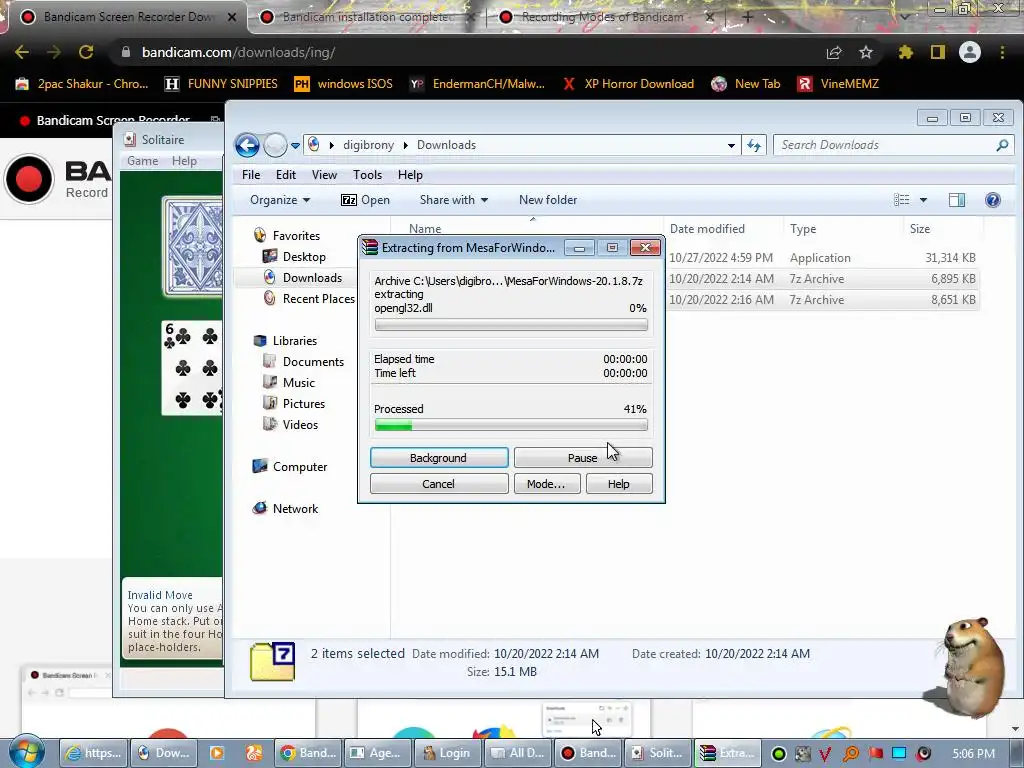
Task: Sort by the Date modified column header
Action: click(707, 229)
